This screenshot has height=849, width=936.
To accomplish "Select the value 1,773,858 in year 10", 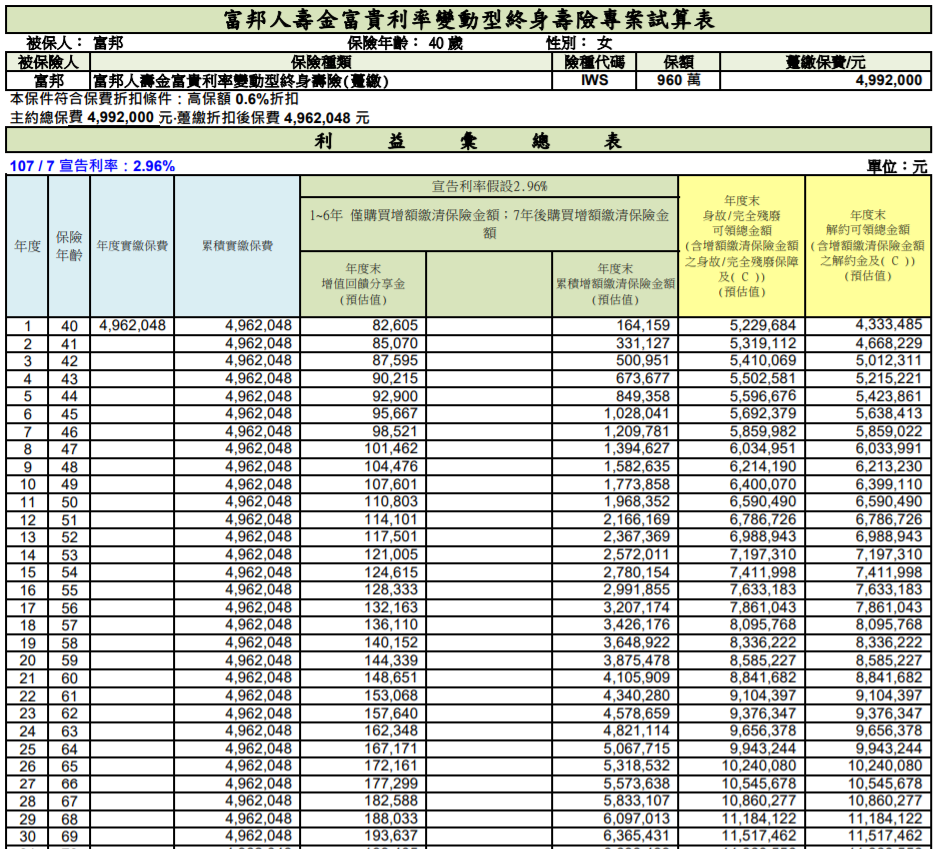I will [636, 484].
